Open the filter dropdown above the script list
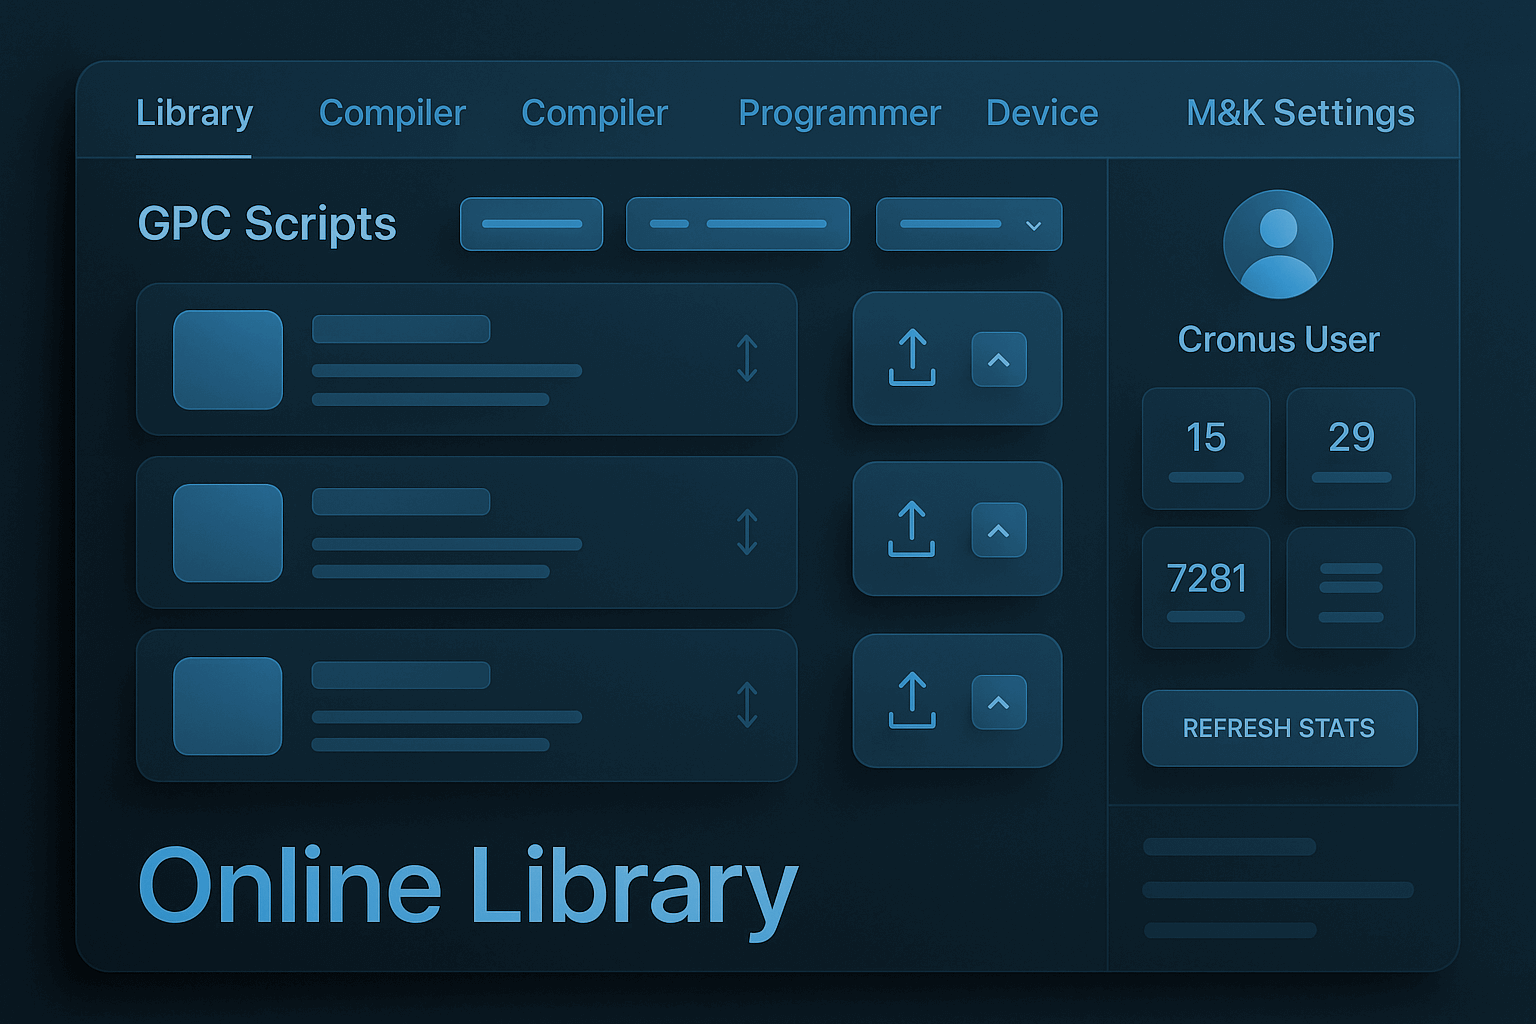 [x=968, y=224]
